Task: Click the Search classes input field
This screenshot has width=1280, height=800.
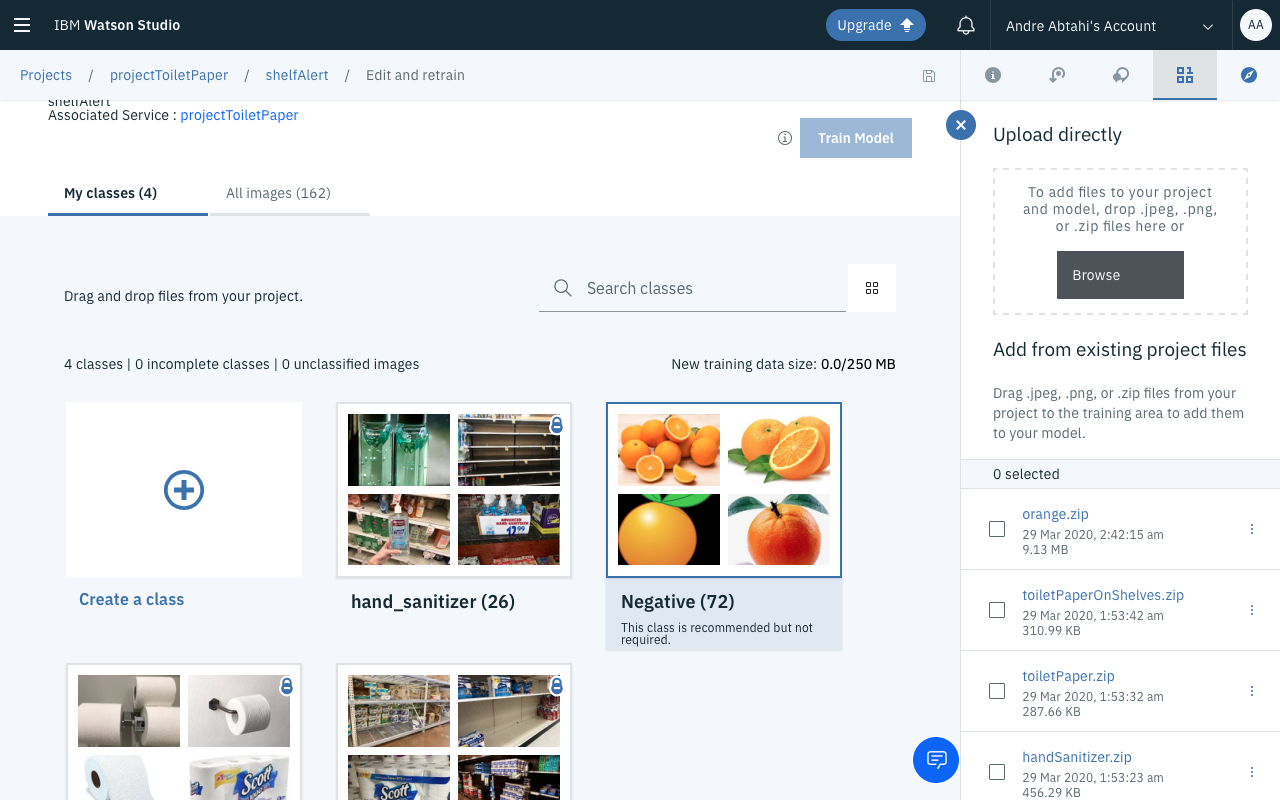Action: [x=692, y=288]
